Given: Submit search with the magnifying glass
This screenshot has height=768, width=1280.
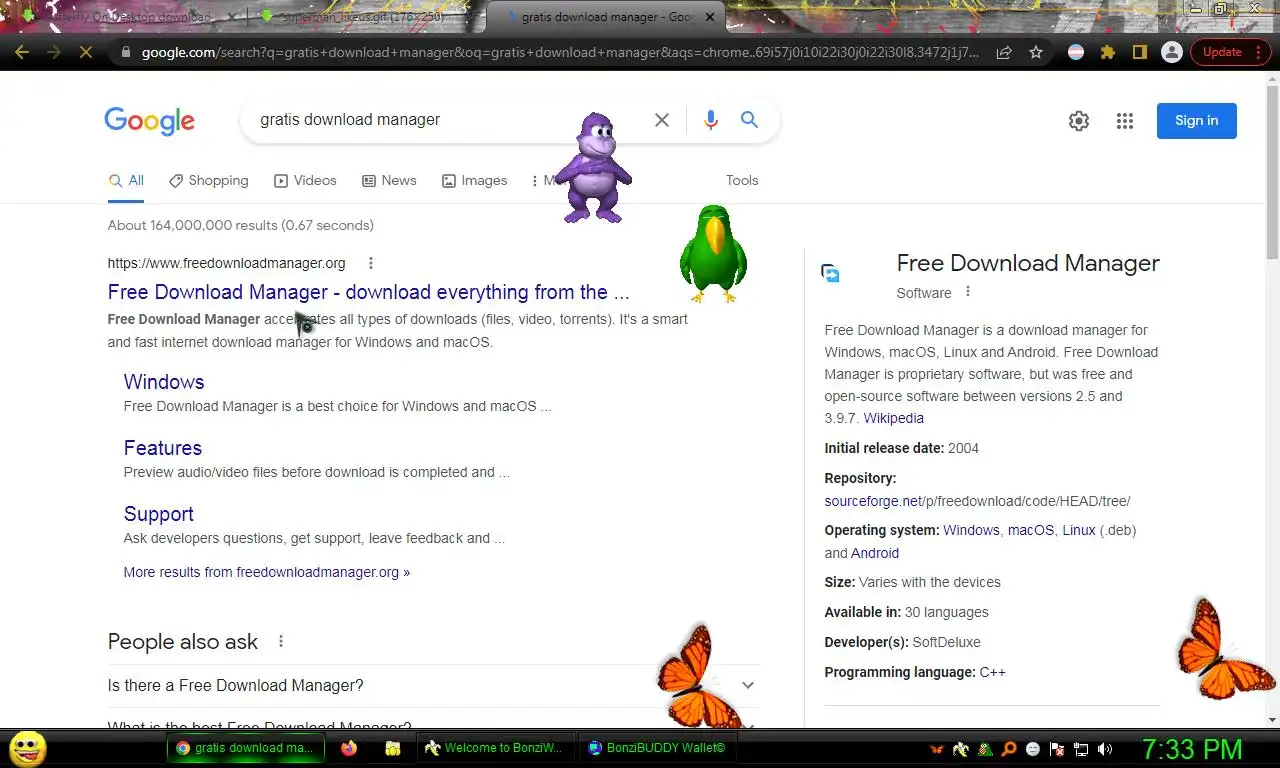Looking at the screenshot, I should click(x=749, y=120).
